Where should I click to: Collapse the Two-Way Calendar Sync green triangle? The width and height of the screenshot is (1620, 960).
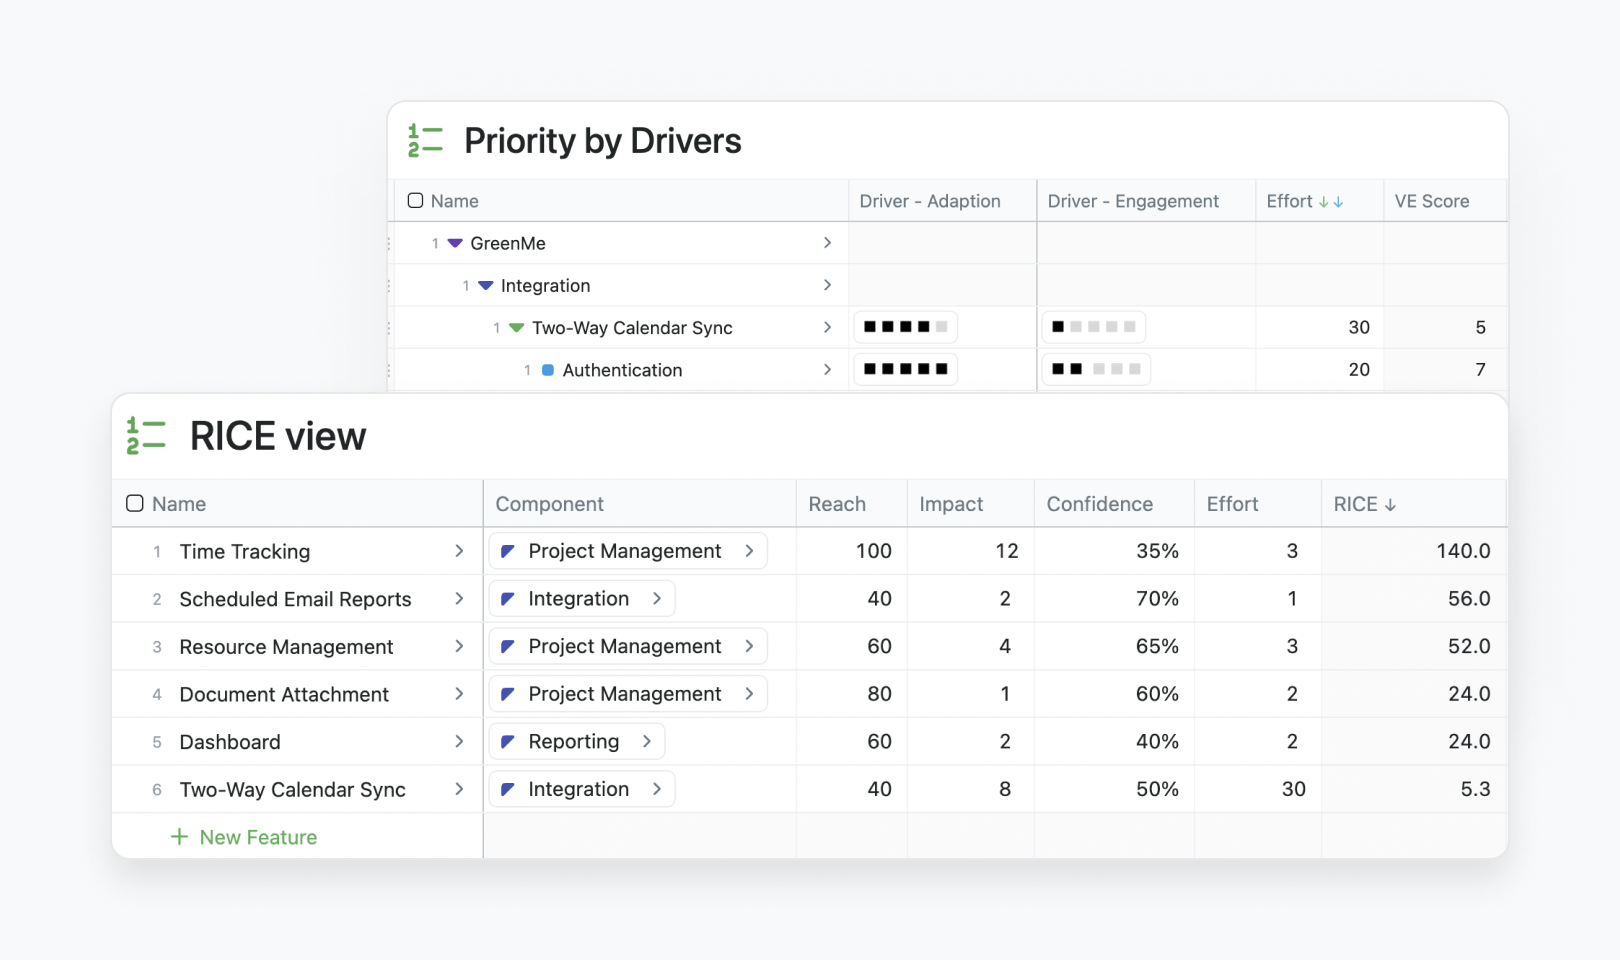(517, 328)
